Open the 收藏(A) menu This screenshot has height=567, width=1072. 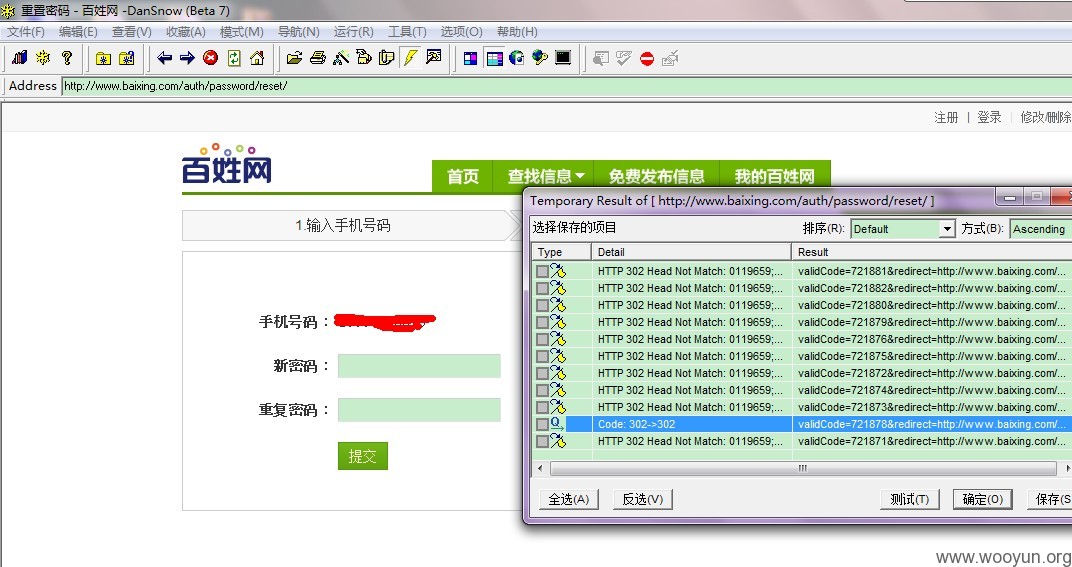coord(186,32)
